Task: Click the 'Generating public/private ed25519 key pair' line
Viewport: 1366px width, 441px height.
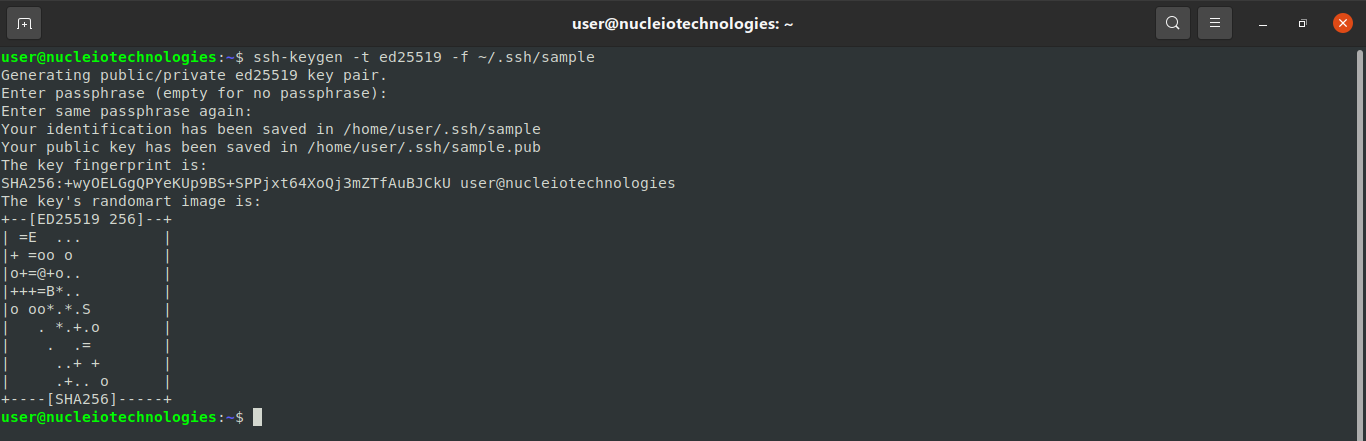Action: [x=194, y=75]
